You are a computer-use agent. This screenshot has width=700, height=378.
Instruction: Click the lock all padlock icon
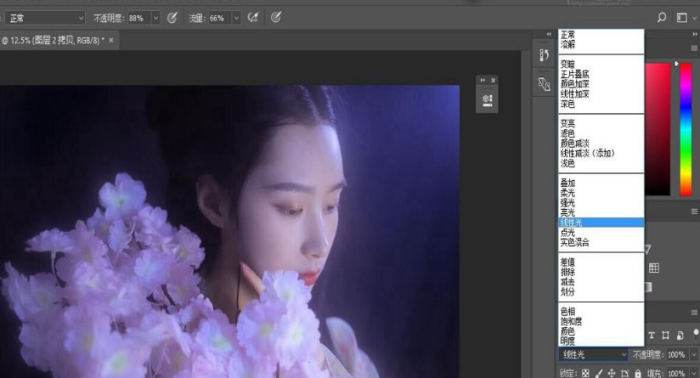coord(638,373)
